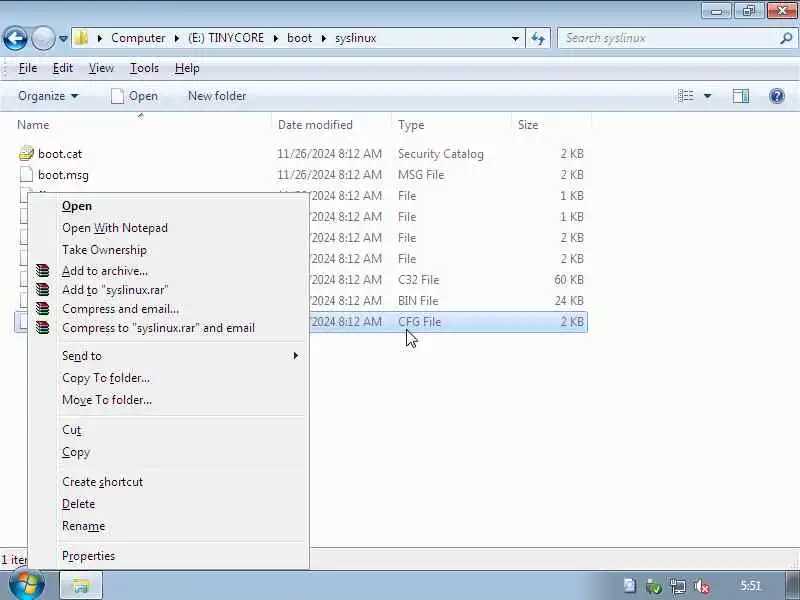Viewport: 800px width, 600px height.
Task: Click the boot breadcrumb segment
Action: (x=299, y=38)
